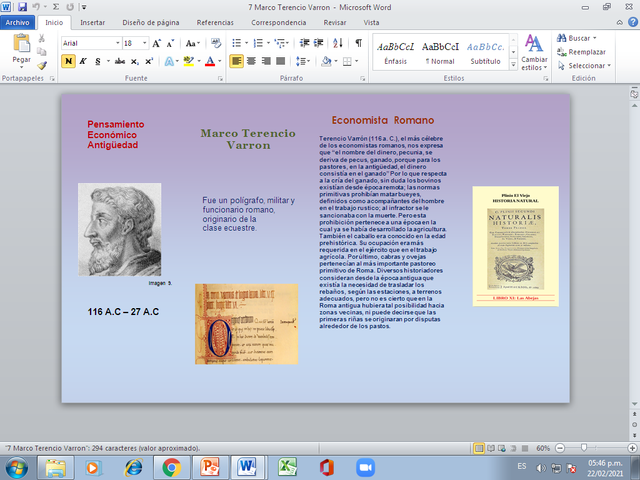Image resolution: width=640 pixels, height=480 pixels.
Task: Switch to web layout view
Action: [x=502, y=448]
